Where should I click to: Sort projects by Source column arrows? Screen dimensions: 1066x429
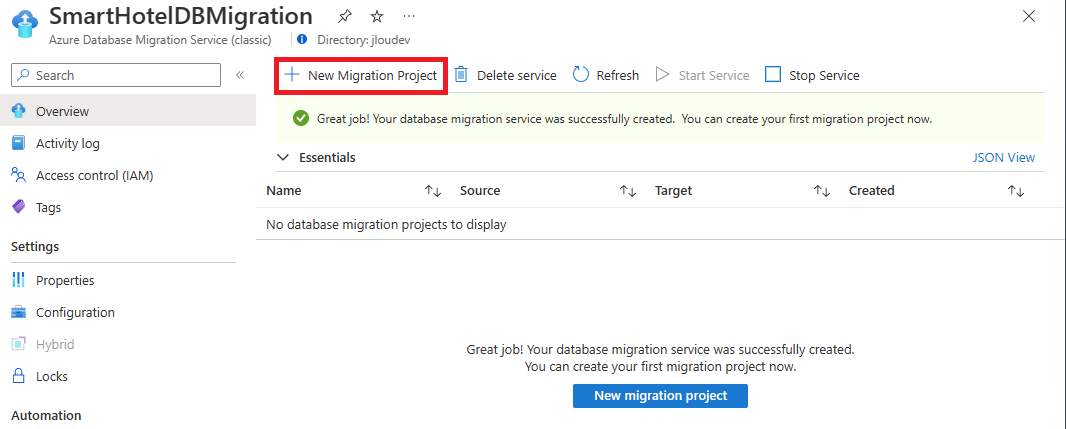point(627,191)
